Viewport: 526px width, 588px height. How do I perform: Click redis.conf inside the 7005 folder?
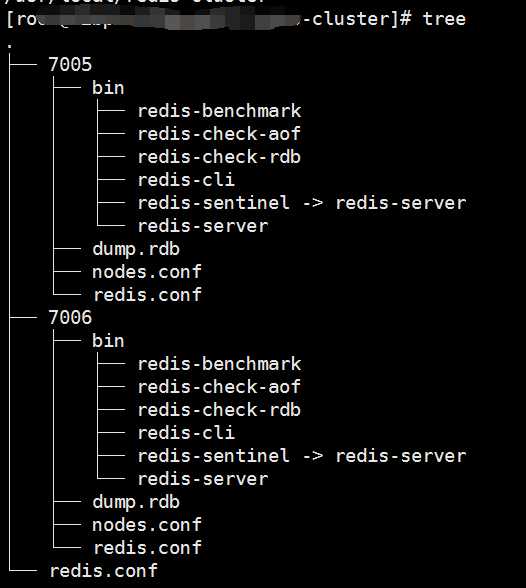[x=148, y=295]
